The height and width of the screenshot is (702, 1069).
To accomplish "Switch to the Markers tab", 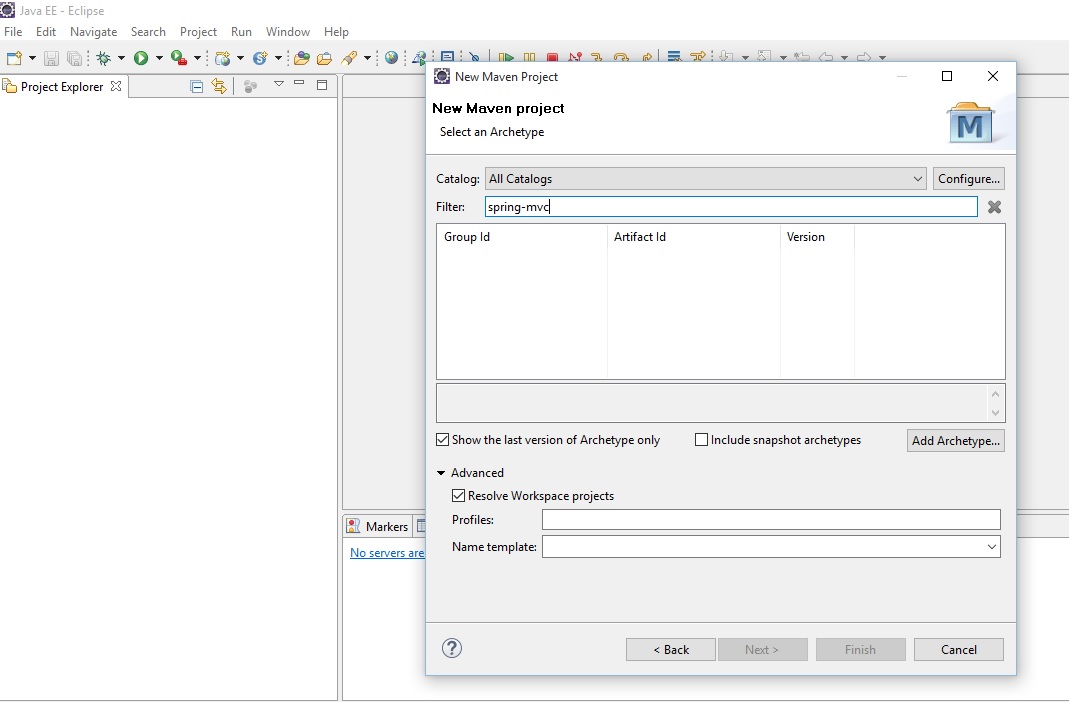I will 377,526.
